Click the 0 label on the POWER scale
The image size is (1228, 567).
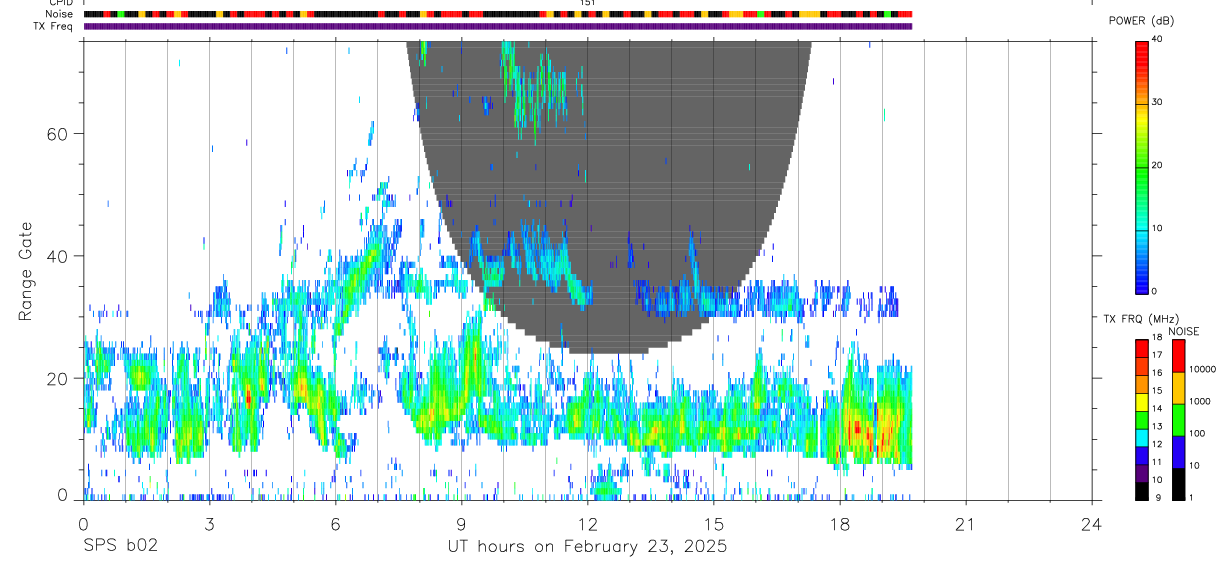1154,291
